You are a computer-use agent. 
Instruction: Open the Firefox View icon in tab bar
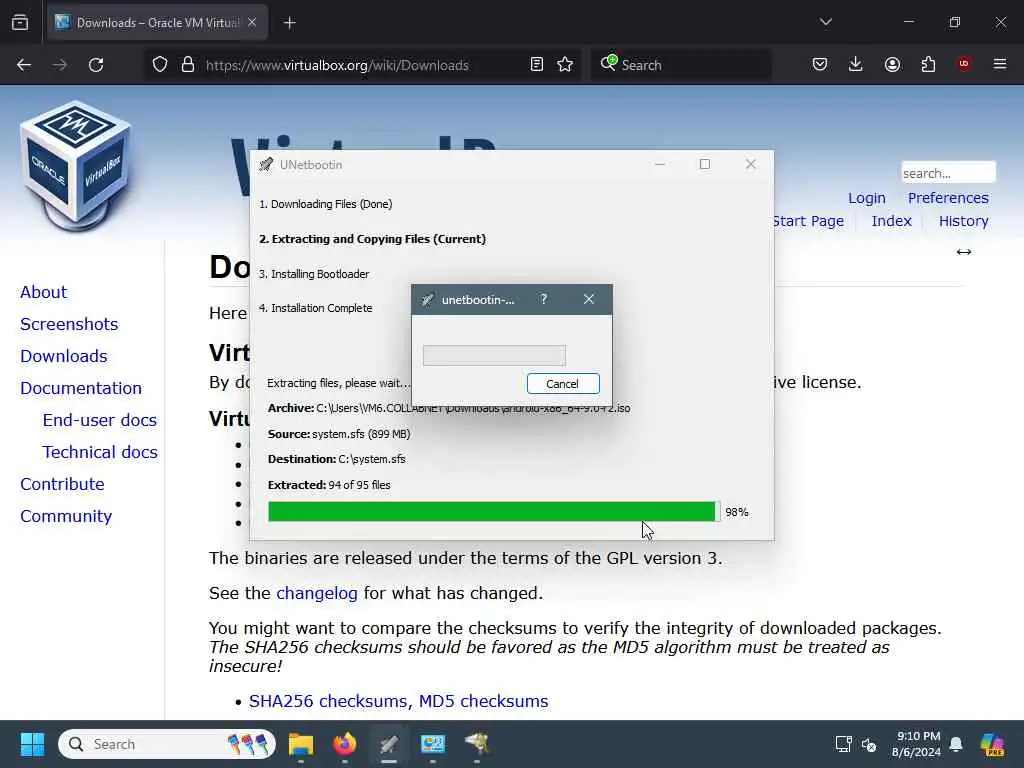click(20, 22)
